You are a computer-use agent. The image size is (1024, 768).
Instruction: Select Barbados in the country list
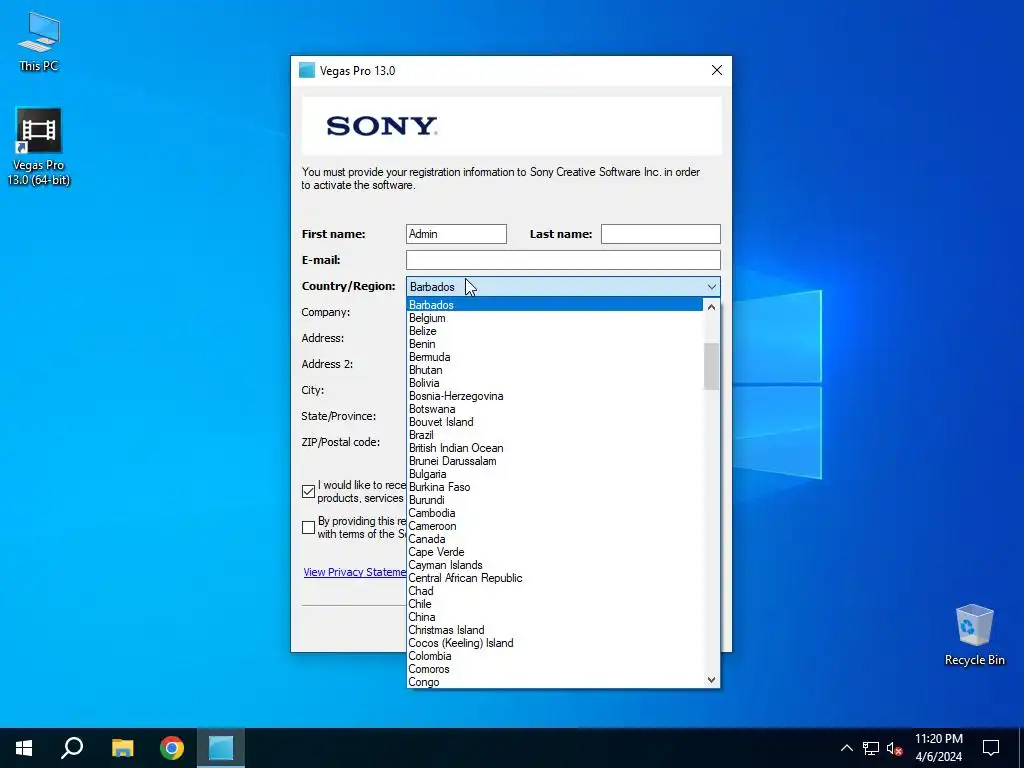[555, 305]
